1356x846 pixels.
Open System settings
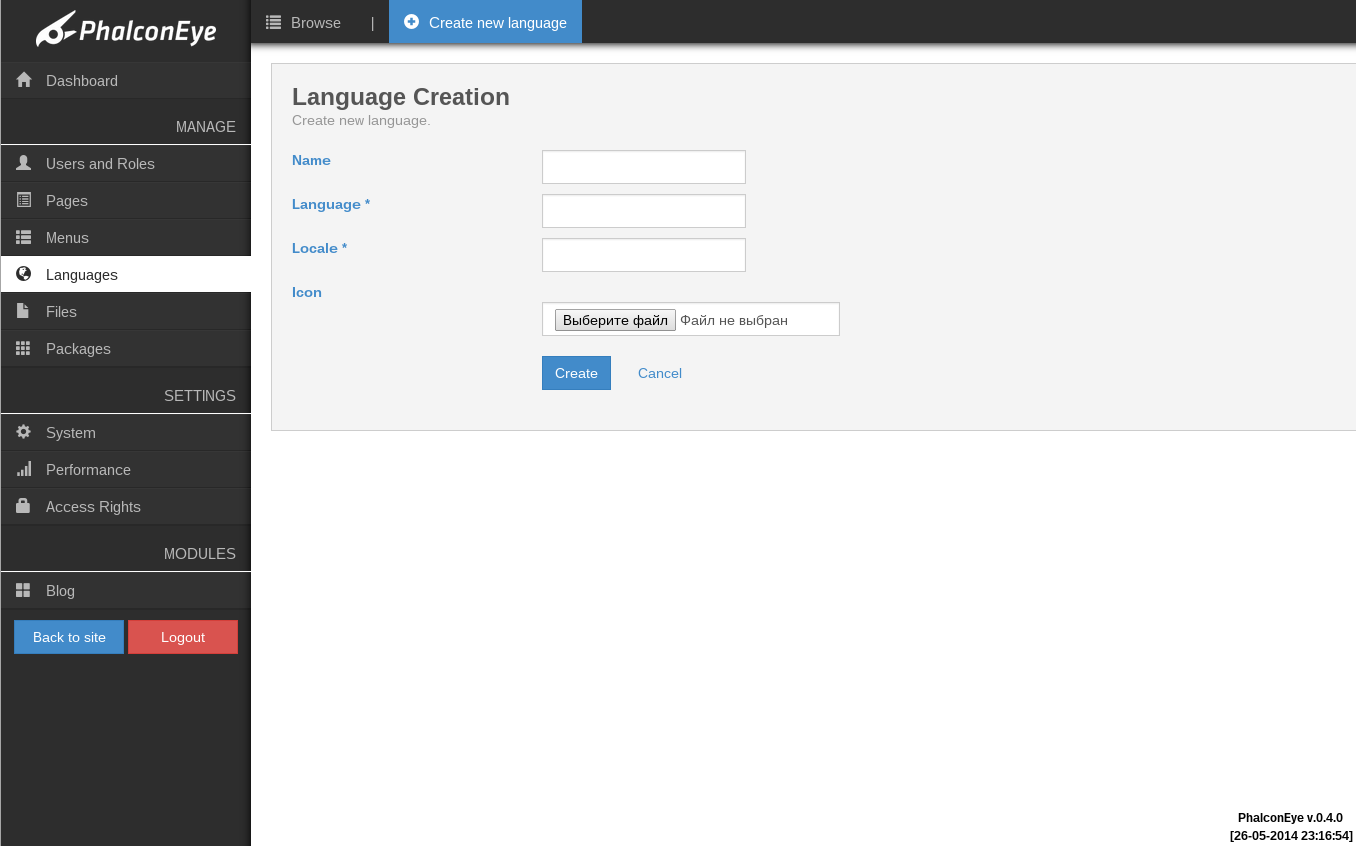pyautogui.click(x=125, y=432)
